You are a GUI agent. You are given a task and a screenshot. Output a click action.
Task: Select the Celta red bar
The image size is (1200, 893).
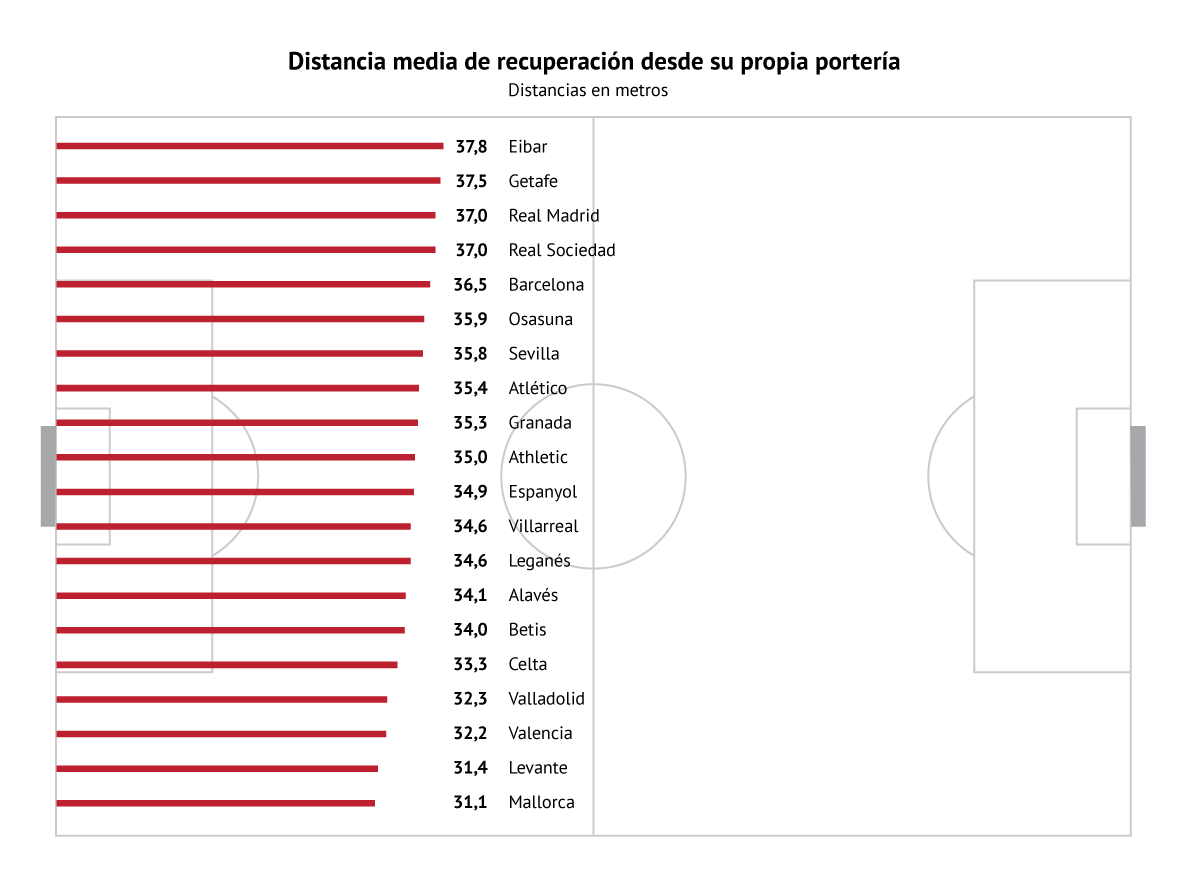[227, 665]
